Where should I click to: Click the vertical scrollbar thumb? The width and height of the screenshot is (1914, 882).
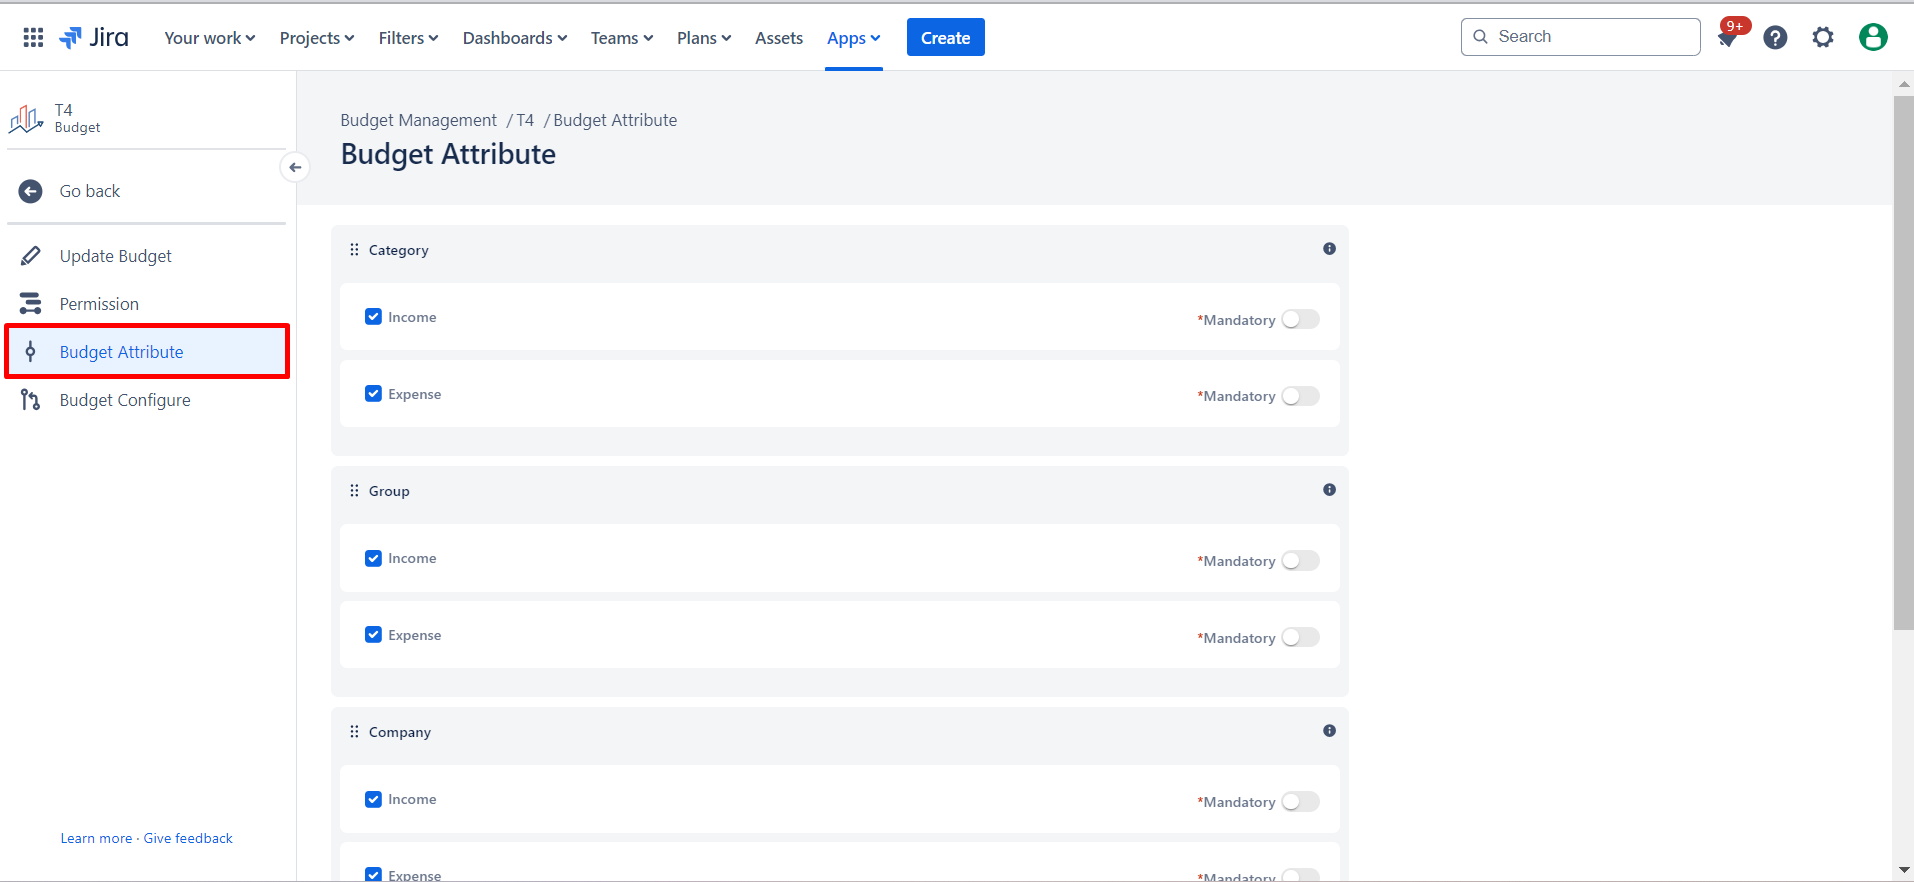click(x=1903, y=363)
